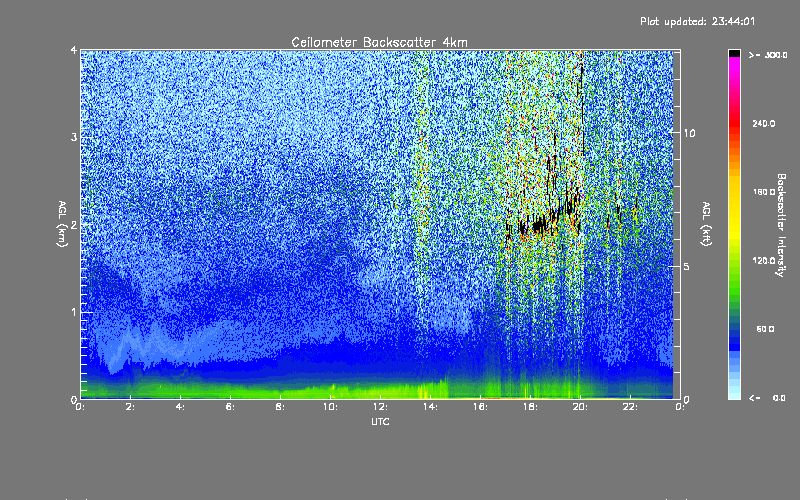Click the '14:' tick on the time axis
800x500 pixels.
coord(430,407)
